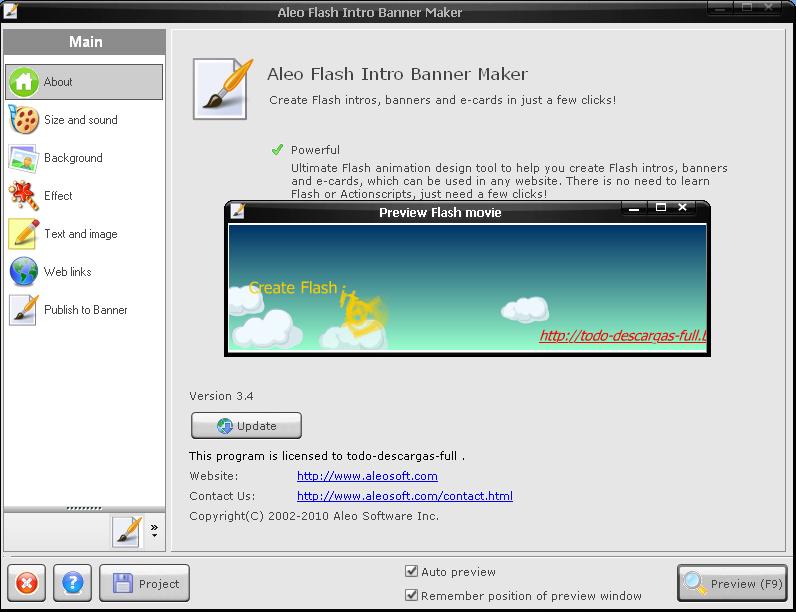Viewport: 796px width, 612px height.
Task: Go to Size and sound section
Action: pyautogui.click(x=81, y=120)
